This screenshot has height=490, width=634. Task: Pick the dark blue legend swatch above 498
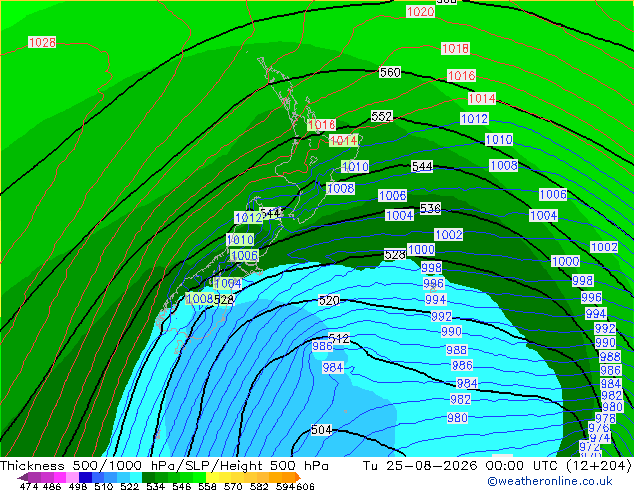pyautogui.click(x=85, y=477)
